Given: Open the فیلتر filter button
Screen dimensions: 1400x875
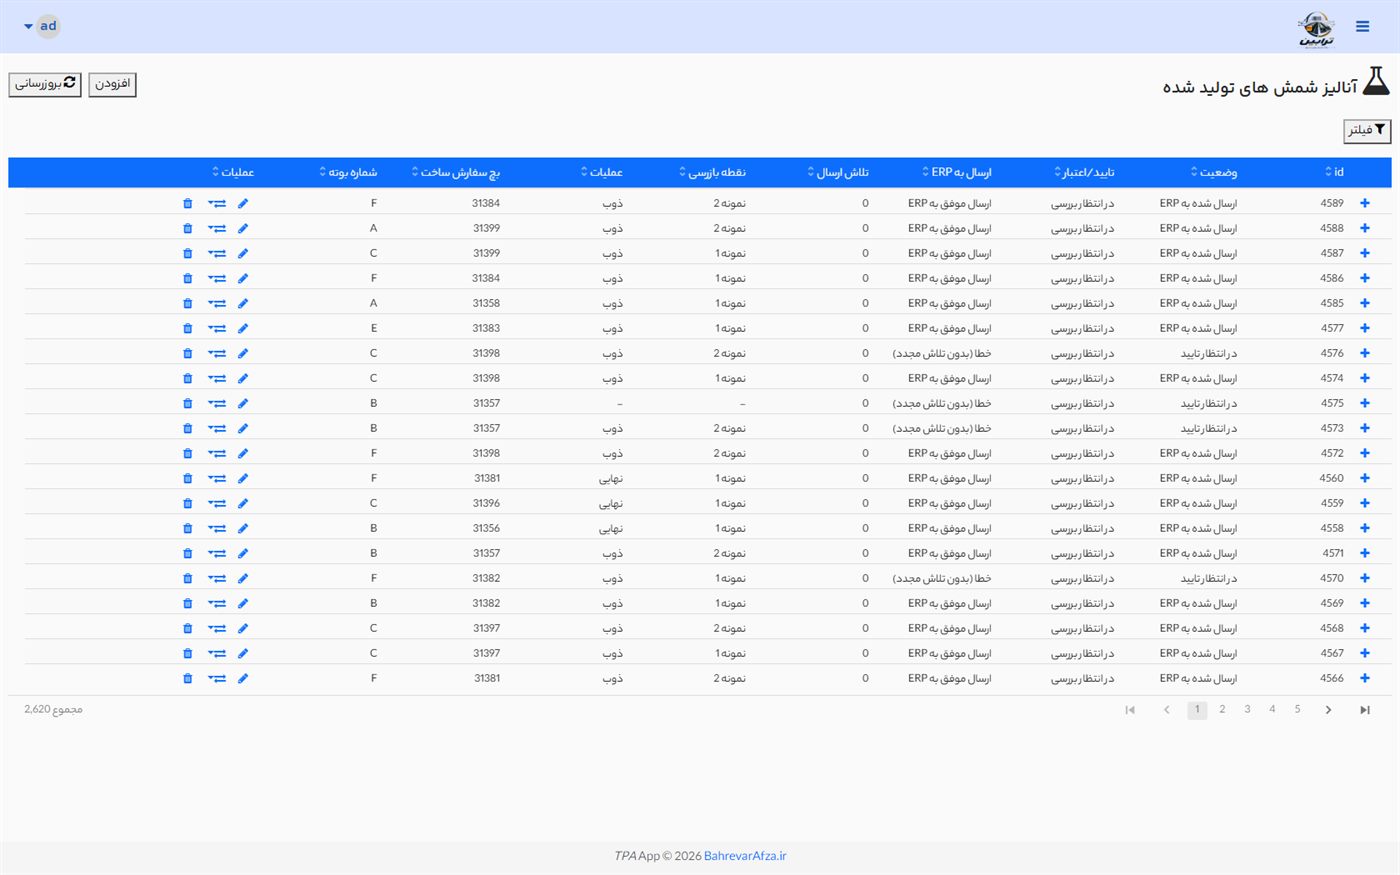Looking at the screenshot, I should click(1367, 131).
